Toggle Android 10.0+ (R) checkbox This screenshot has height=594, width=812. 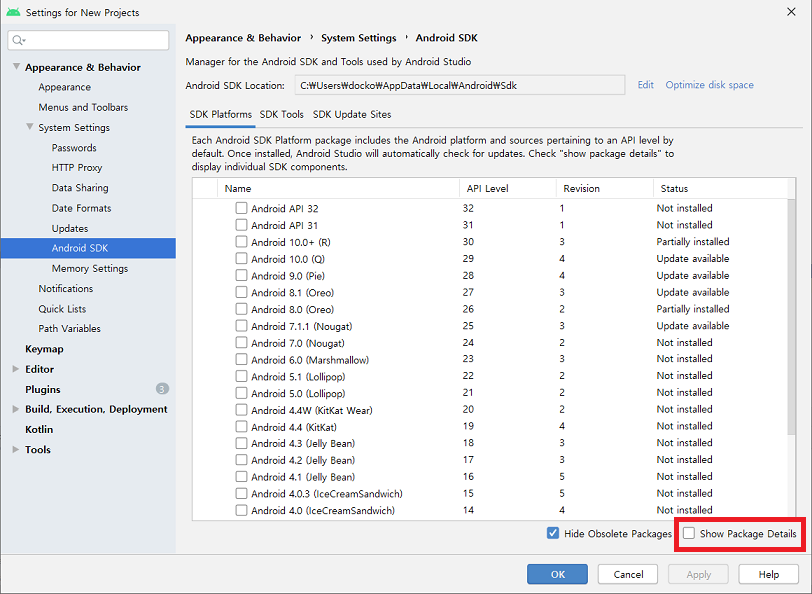(x=241, y=242)
